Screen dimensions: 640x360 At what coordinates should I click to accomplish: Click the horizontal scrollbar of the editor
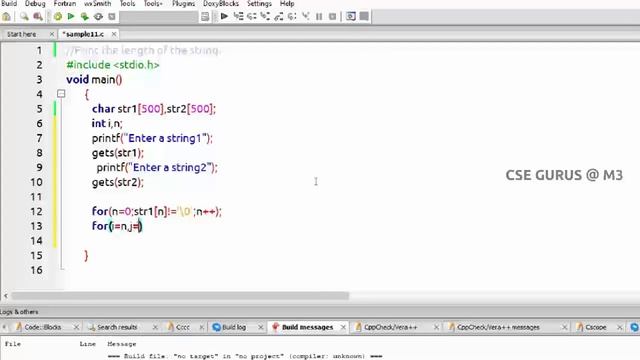click(x=180, y=296)
